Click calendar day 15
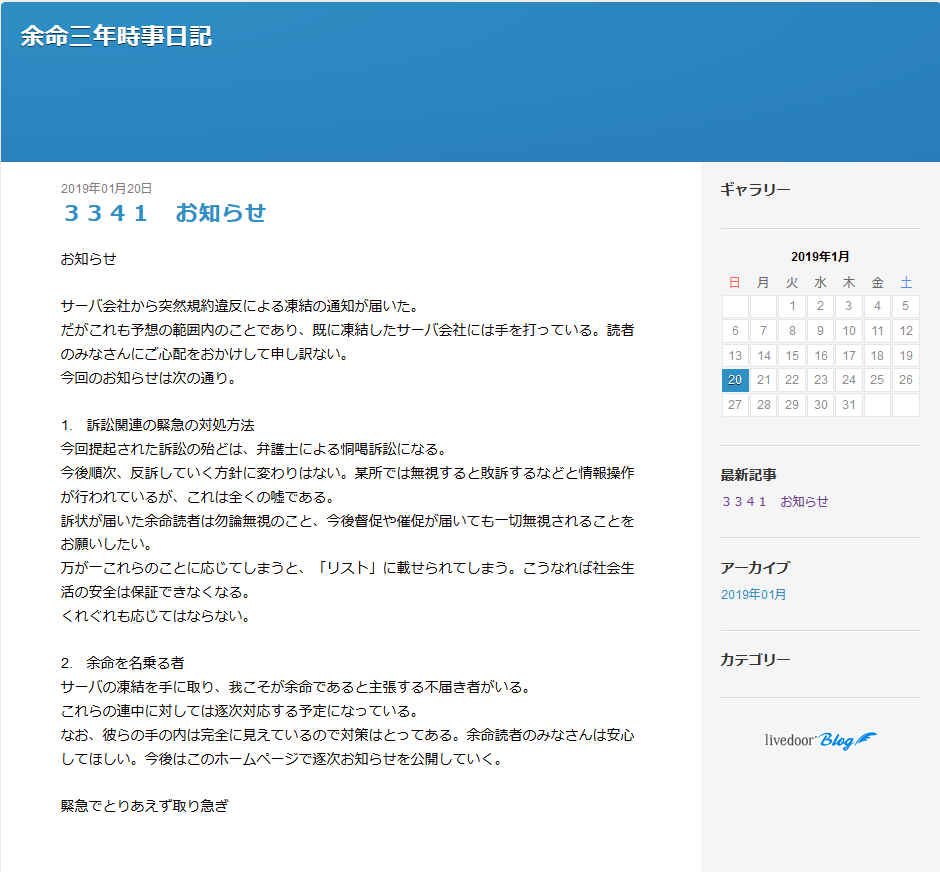Image resolution: width=940 pixels, height=872 pixels. pos(792,356)
